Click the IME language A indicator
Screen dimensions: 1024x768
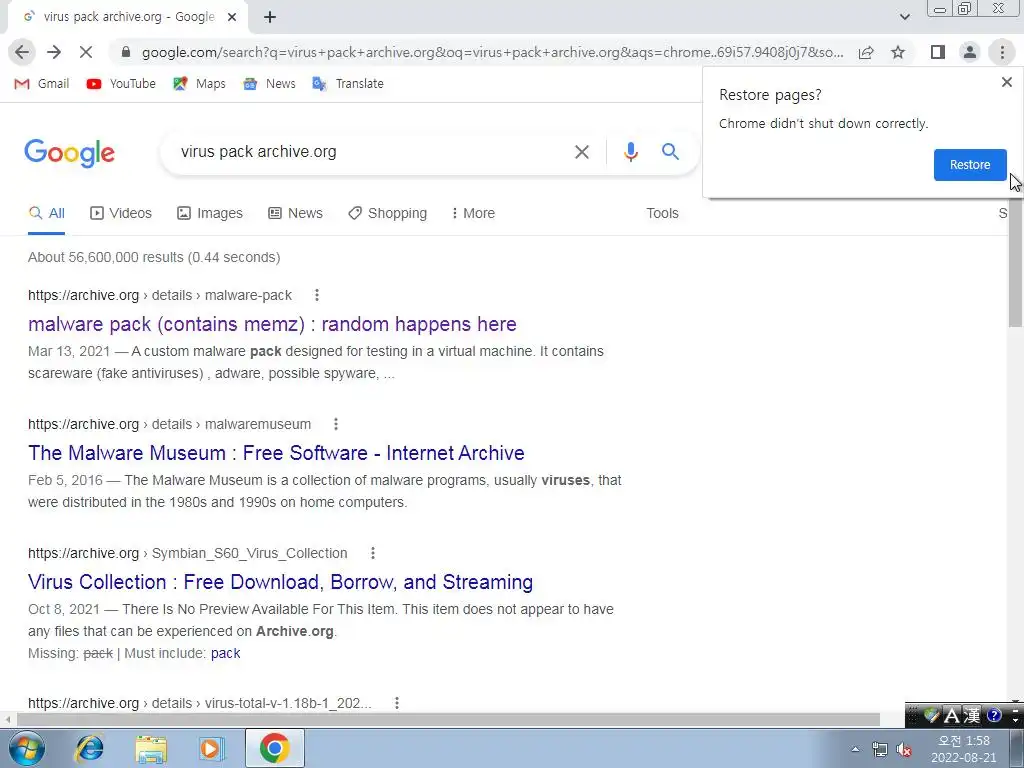pyautogui.click(x=952, y=716)
